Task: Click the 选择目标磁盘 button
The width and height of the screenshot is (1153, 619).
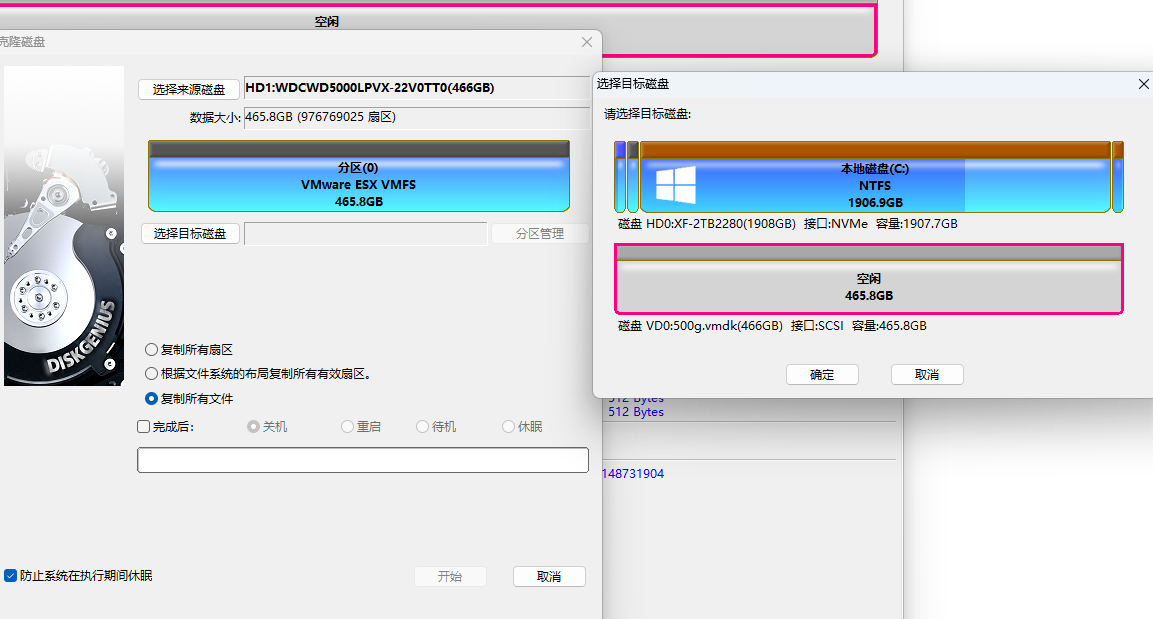Action: point(189,234)
